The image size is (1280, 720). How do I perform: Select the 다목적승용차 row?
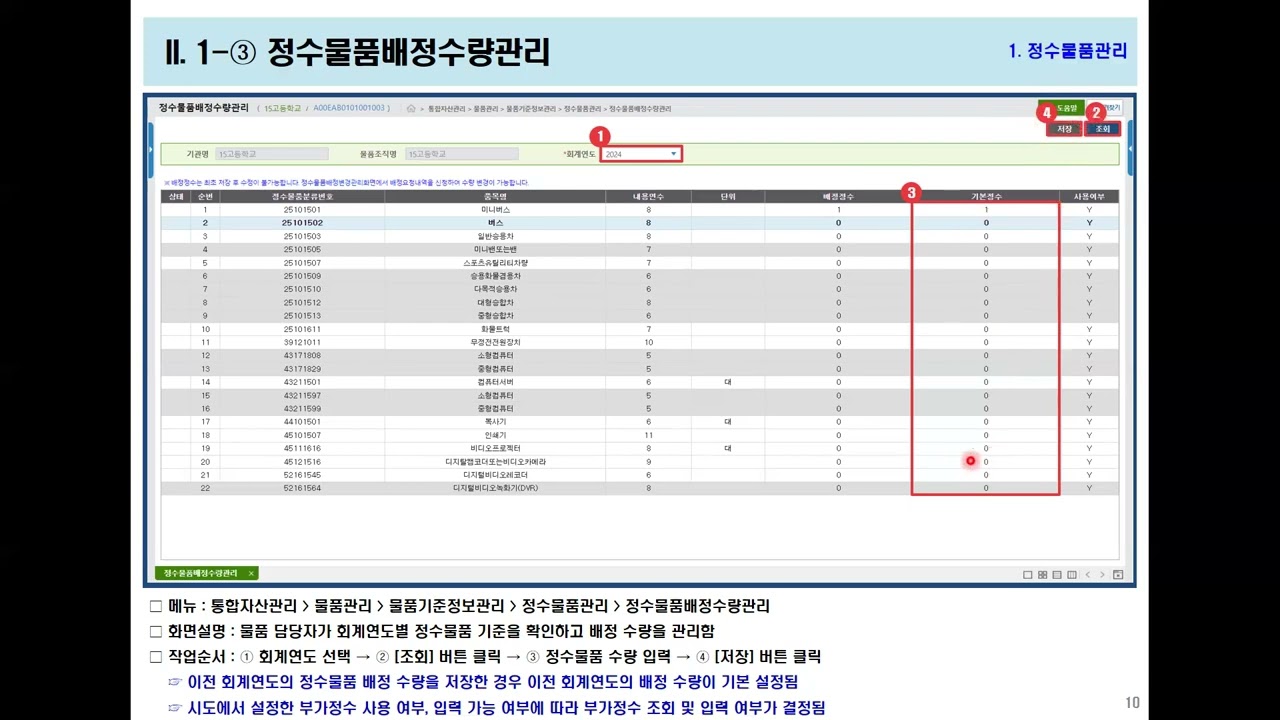[640, 289]
